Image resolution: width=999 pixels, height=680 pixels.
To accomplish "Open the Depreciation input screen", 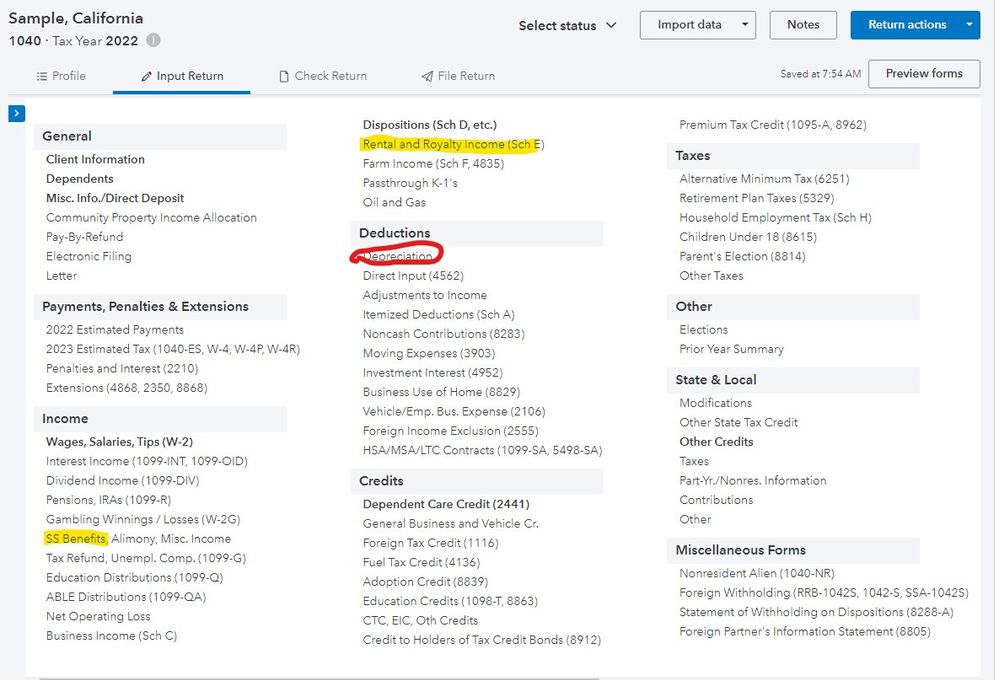I will click(x=398, y=257).
